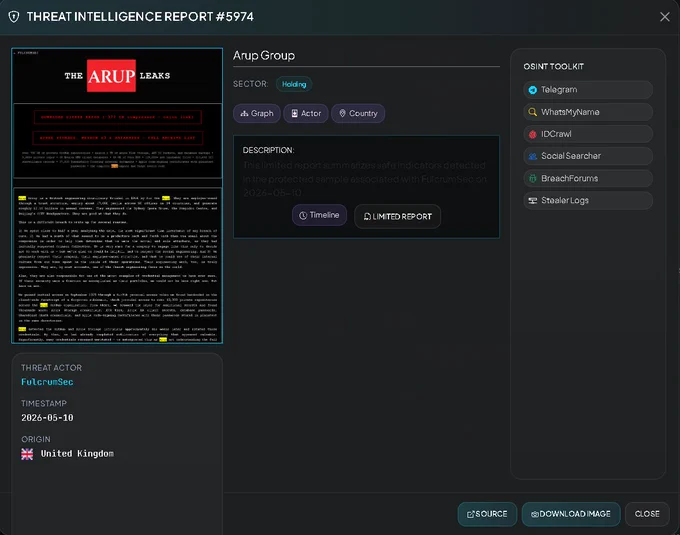Viewport: 680px width, 535px height.
Task: Click the United Kingdom flag icon
Action: pos(27,454)
